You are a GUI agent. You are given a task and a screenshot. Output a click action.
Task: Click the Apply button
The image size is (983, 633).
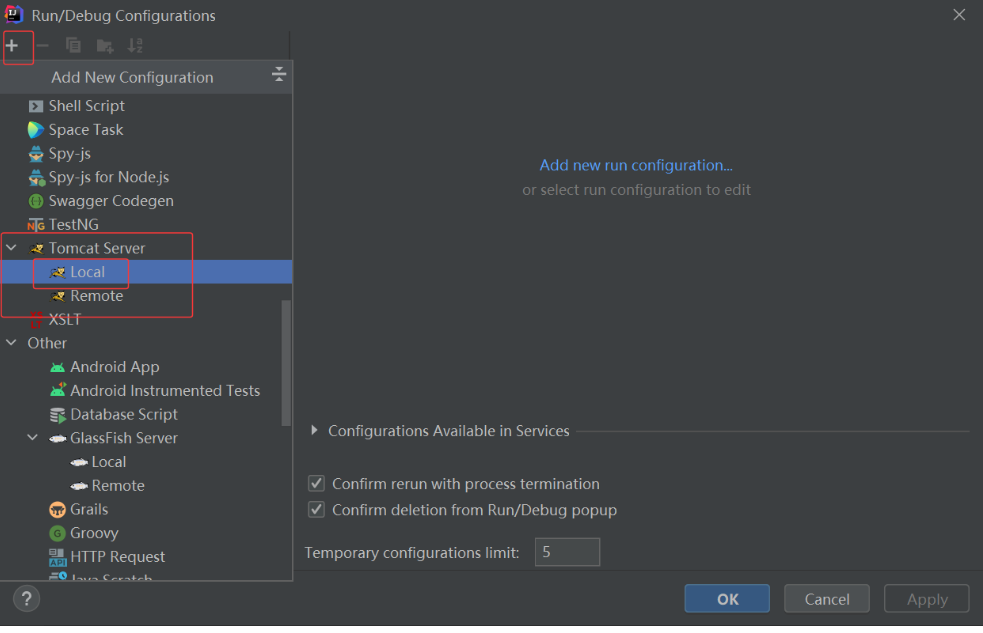pyautogui.click(x=927, y=599)
